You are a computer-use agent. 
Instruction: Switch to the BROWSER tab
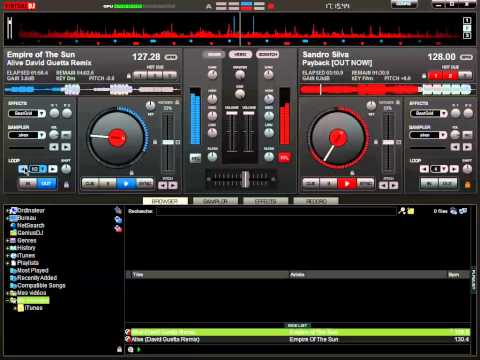tap(165, 201)
